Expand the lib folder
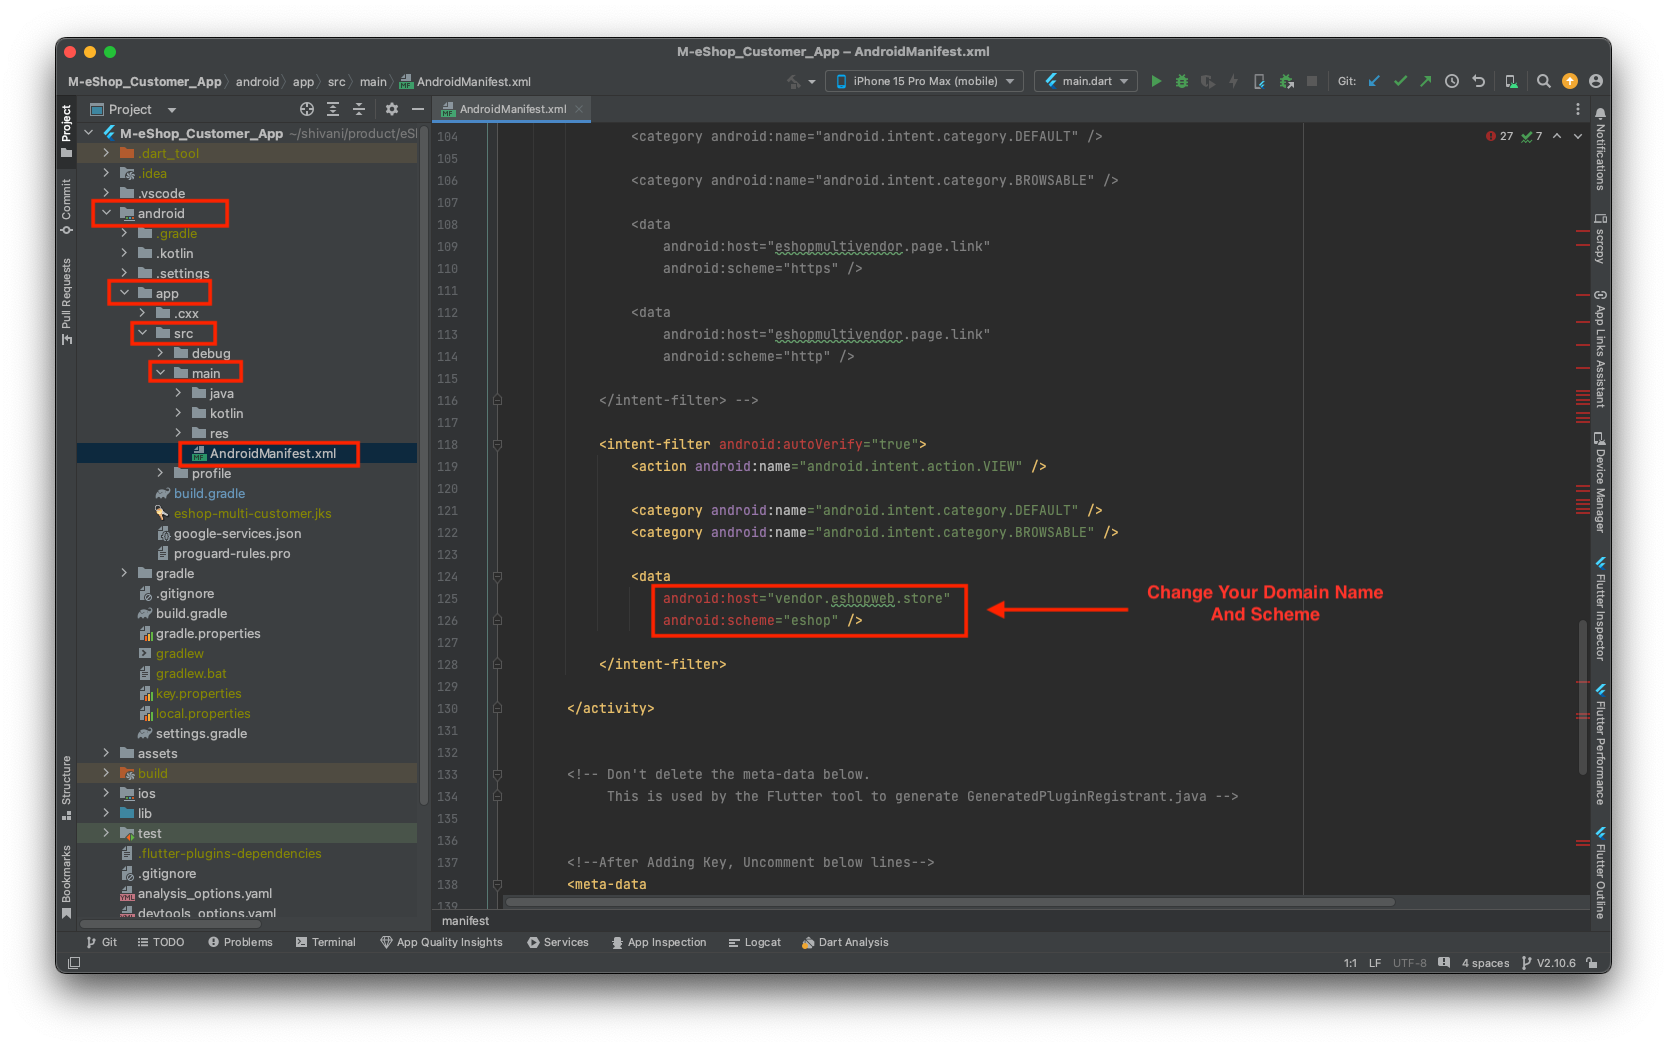 pos(106,813)
